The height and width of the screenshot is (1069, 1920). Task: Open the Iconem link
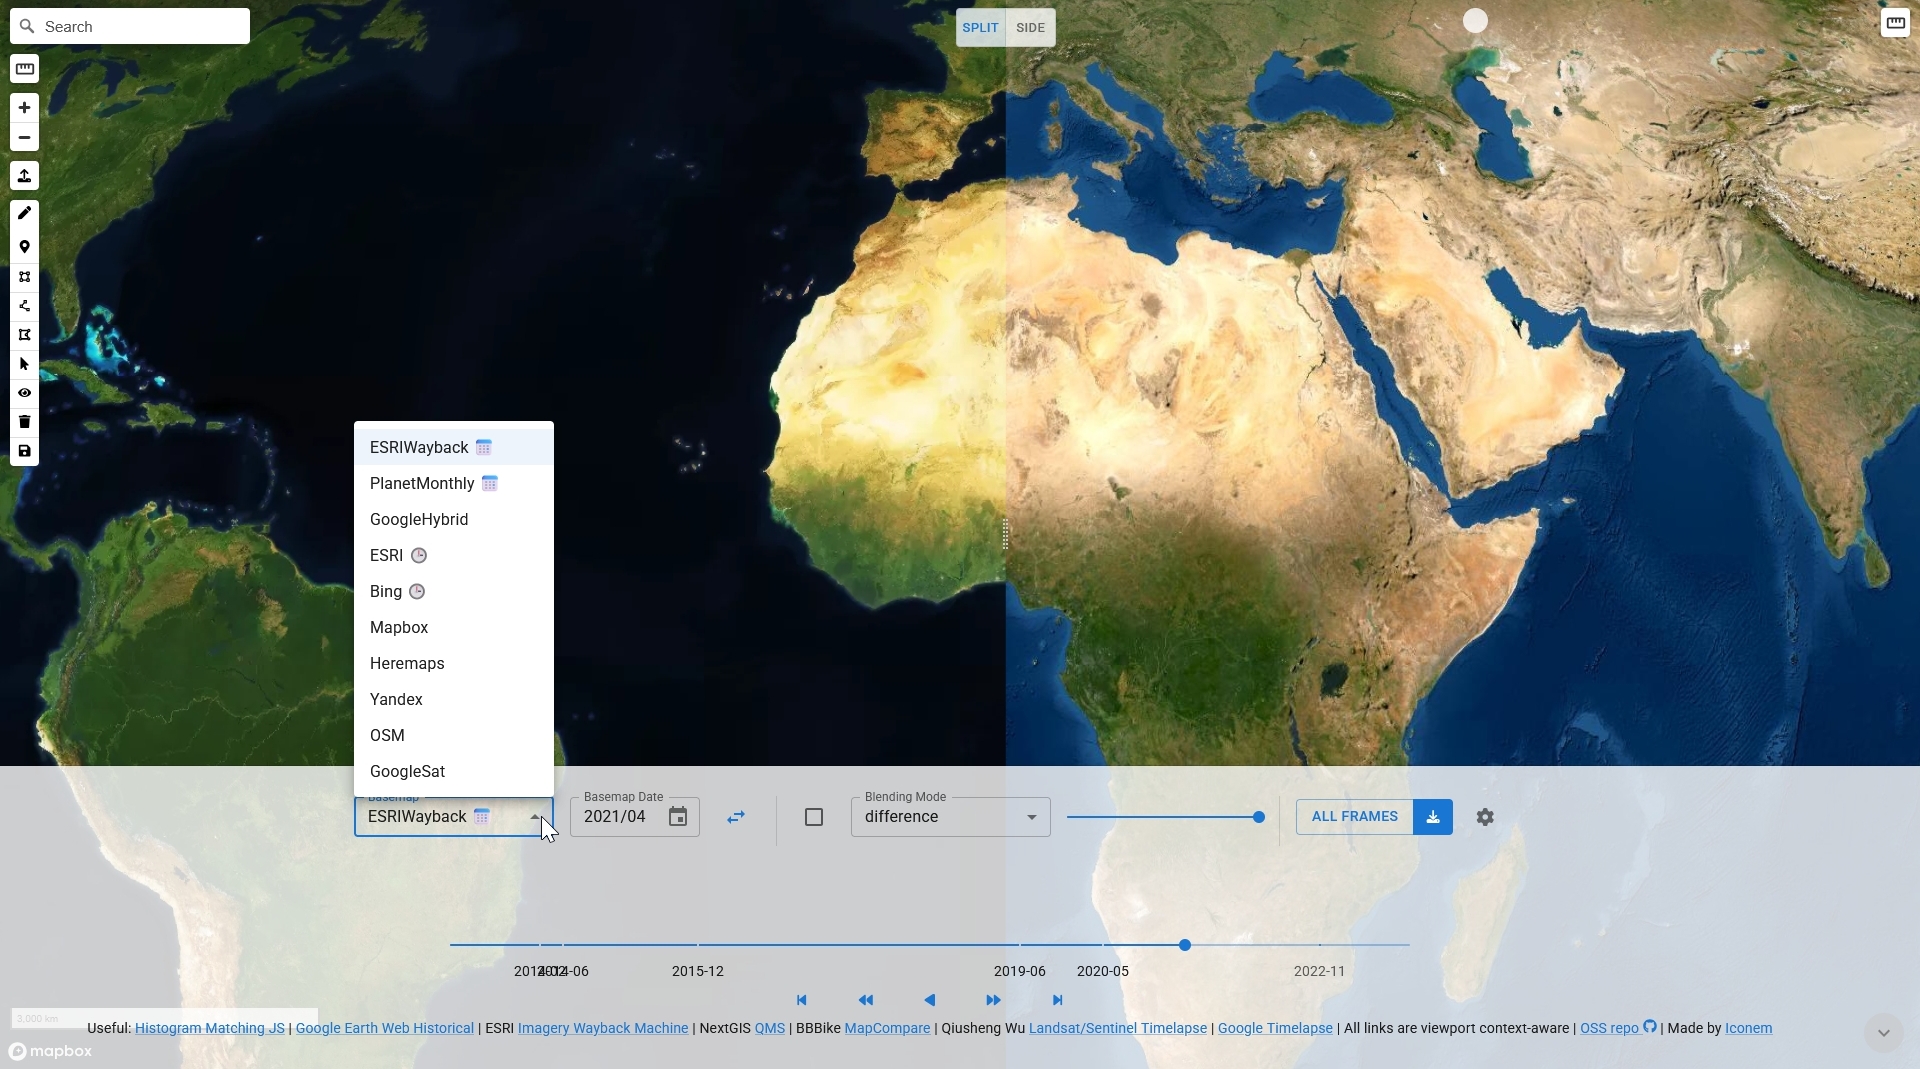click(1748, 1028)
